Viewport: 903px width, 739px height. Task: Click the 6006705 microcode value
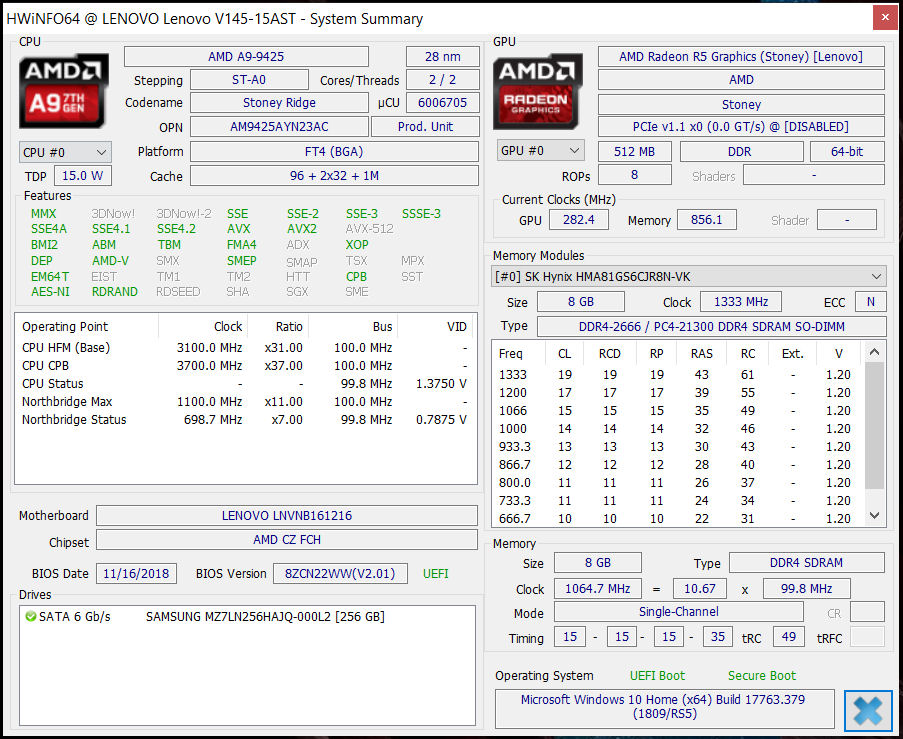click(x=442, y=103)
